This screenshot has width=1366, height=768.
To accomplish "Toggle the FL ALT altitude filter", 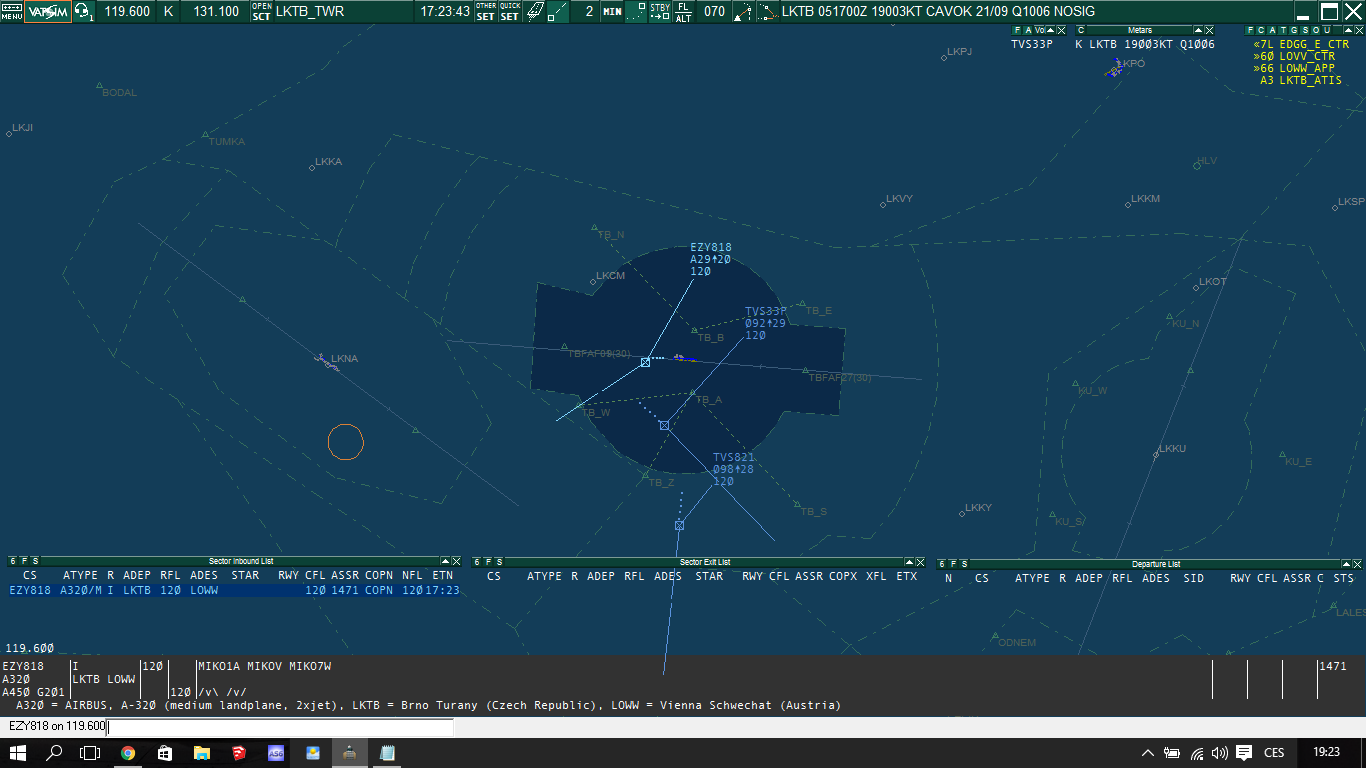I will (x=683, y=12).
